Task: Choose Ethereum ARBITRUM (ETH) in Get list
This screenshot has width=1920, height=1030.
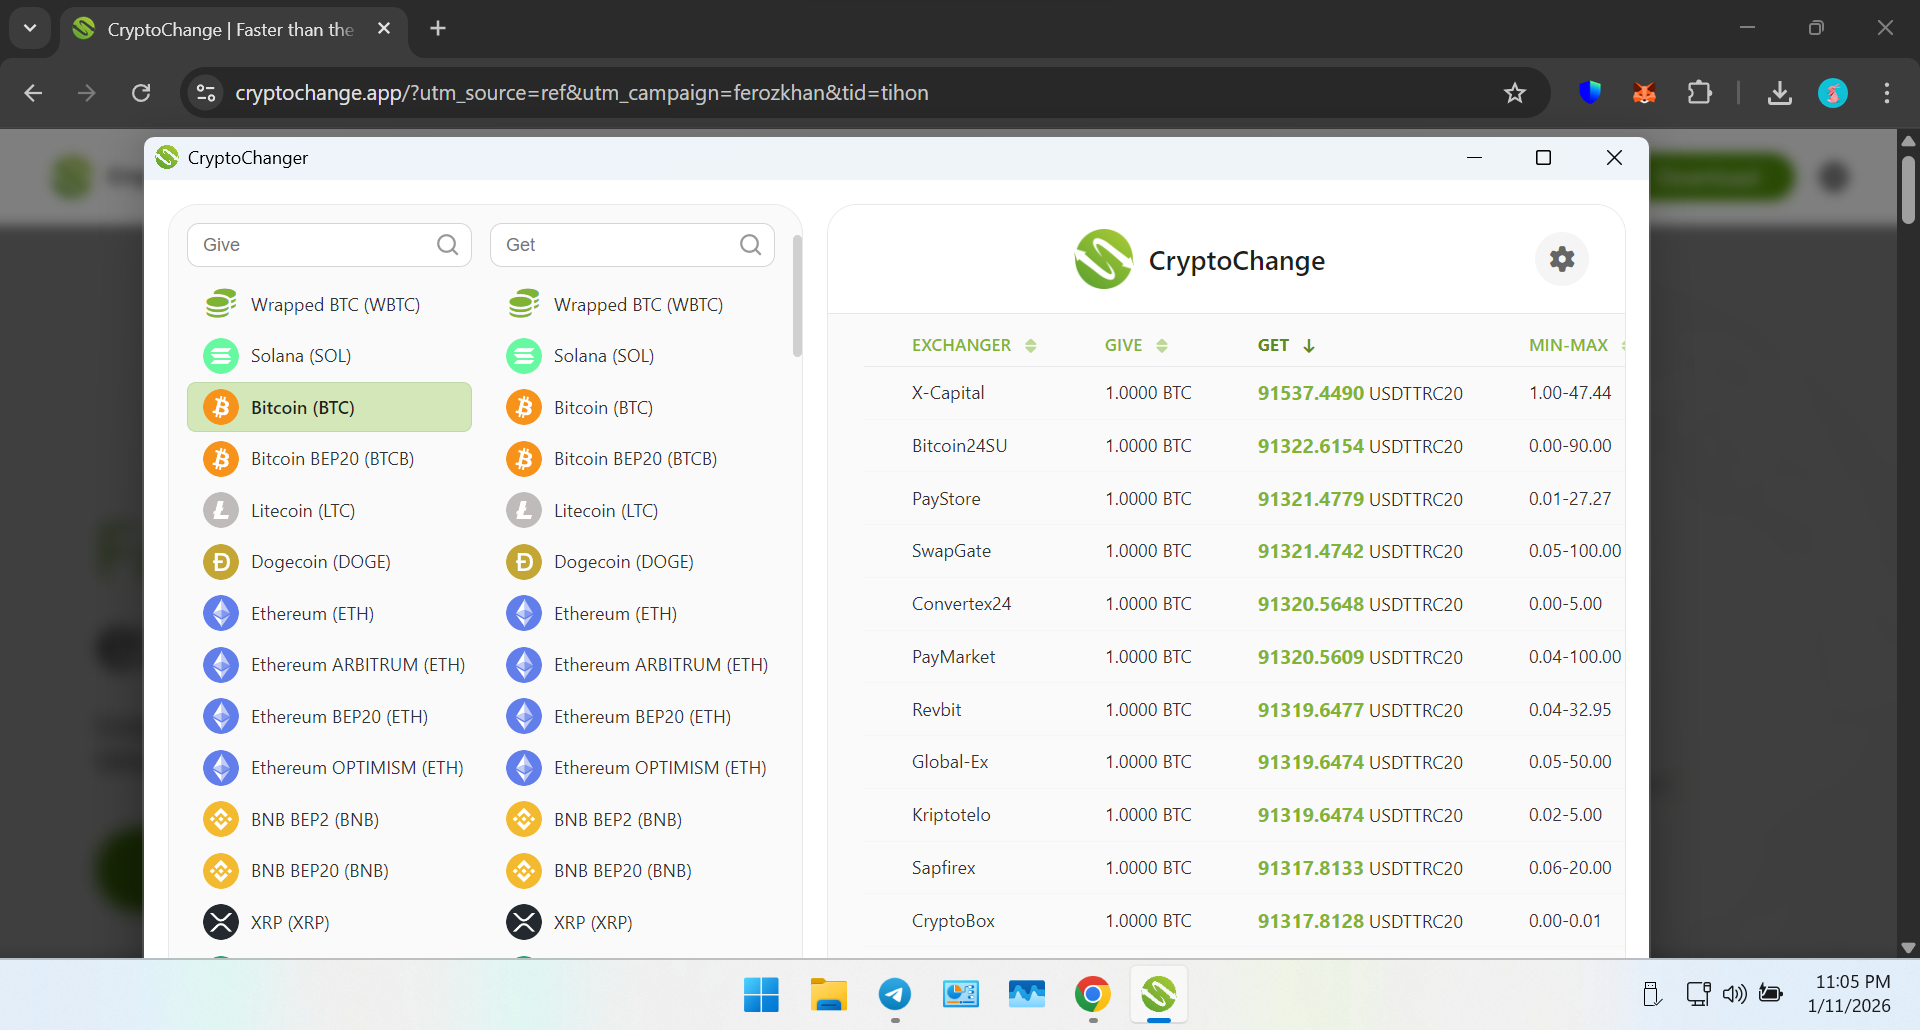Action: click(632, 665)
